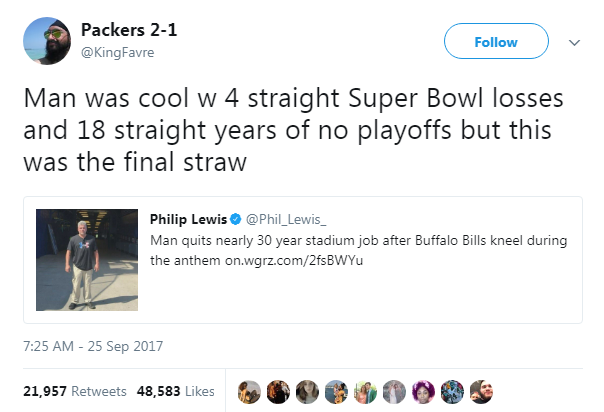Click the first liker avatar icon
This screenshot has height=412, width=604.
click(x=249, y=392)
